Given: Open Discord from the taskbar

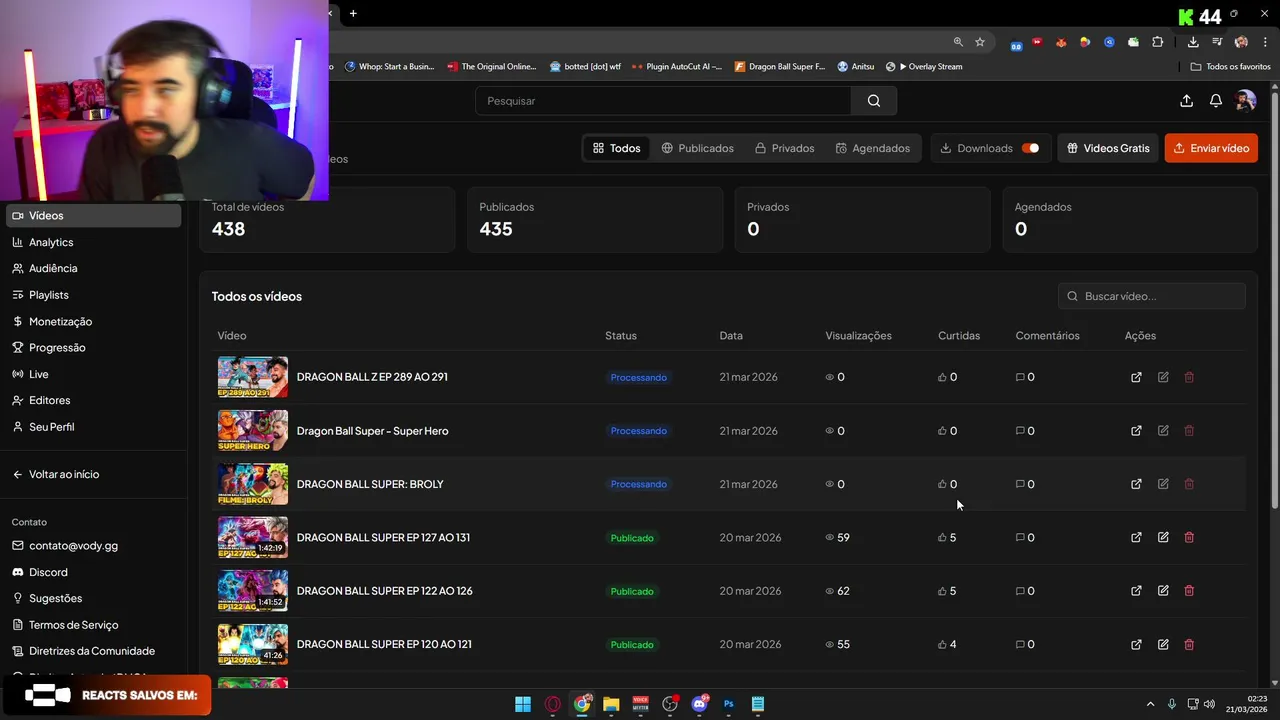Looking at the screenshot, I should point(700,704).
